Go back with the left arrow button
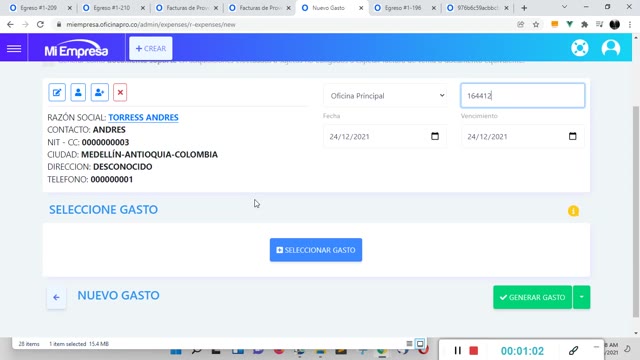Image resolution: width=640 pixels, height=360 pixels. (x=56, y=297)
